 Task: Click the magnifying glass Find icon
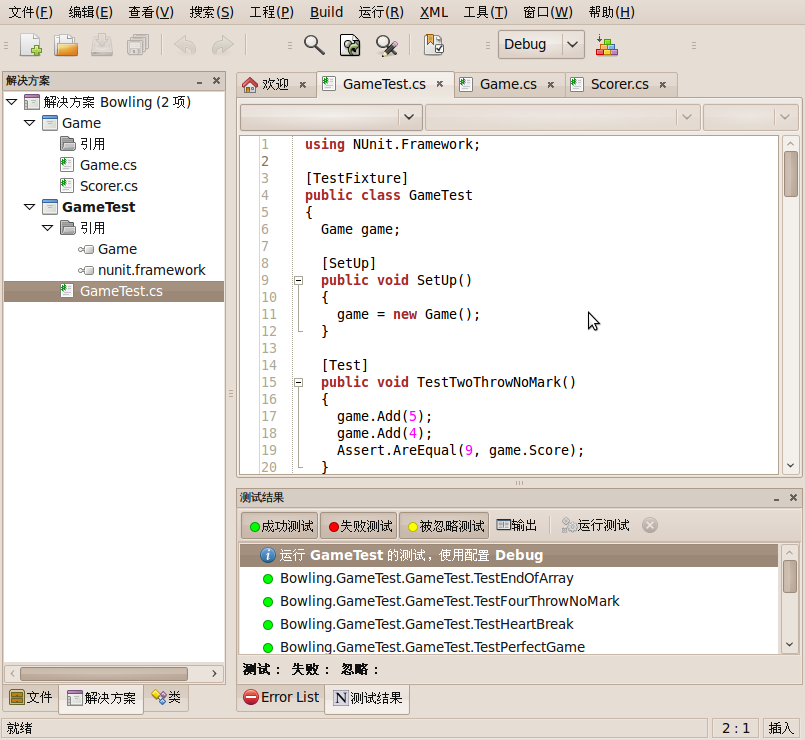(314, 45)
